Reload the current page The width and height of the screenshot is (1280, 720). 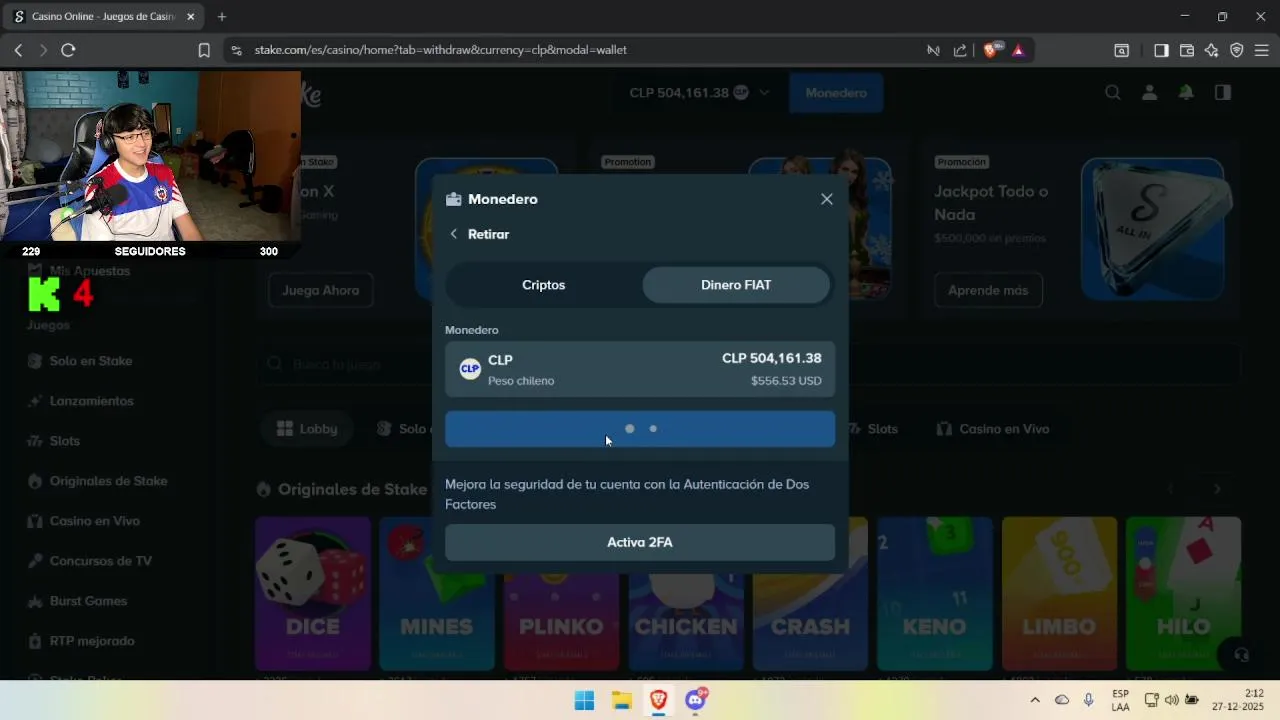[x=68, y=50]
